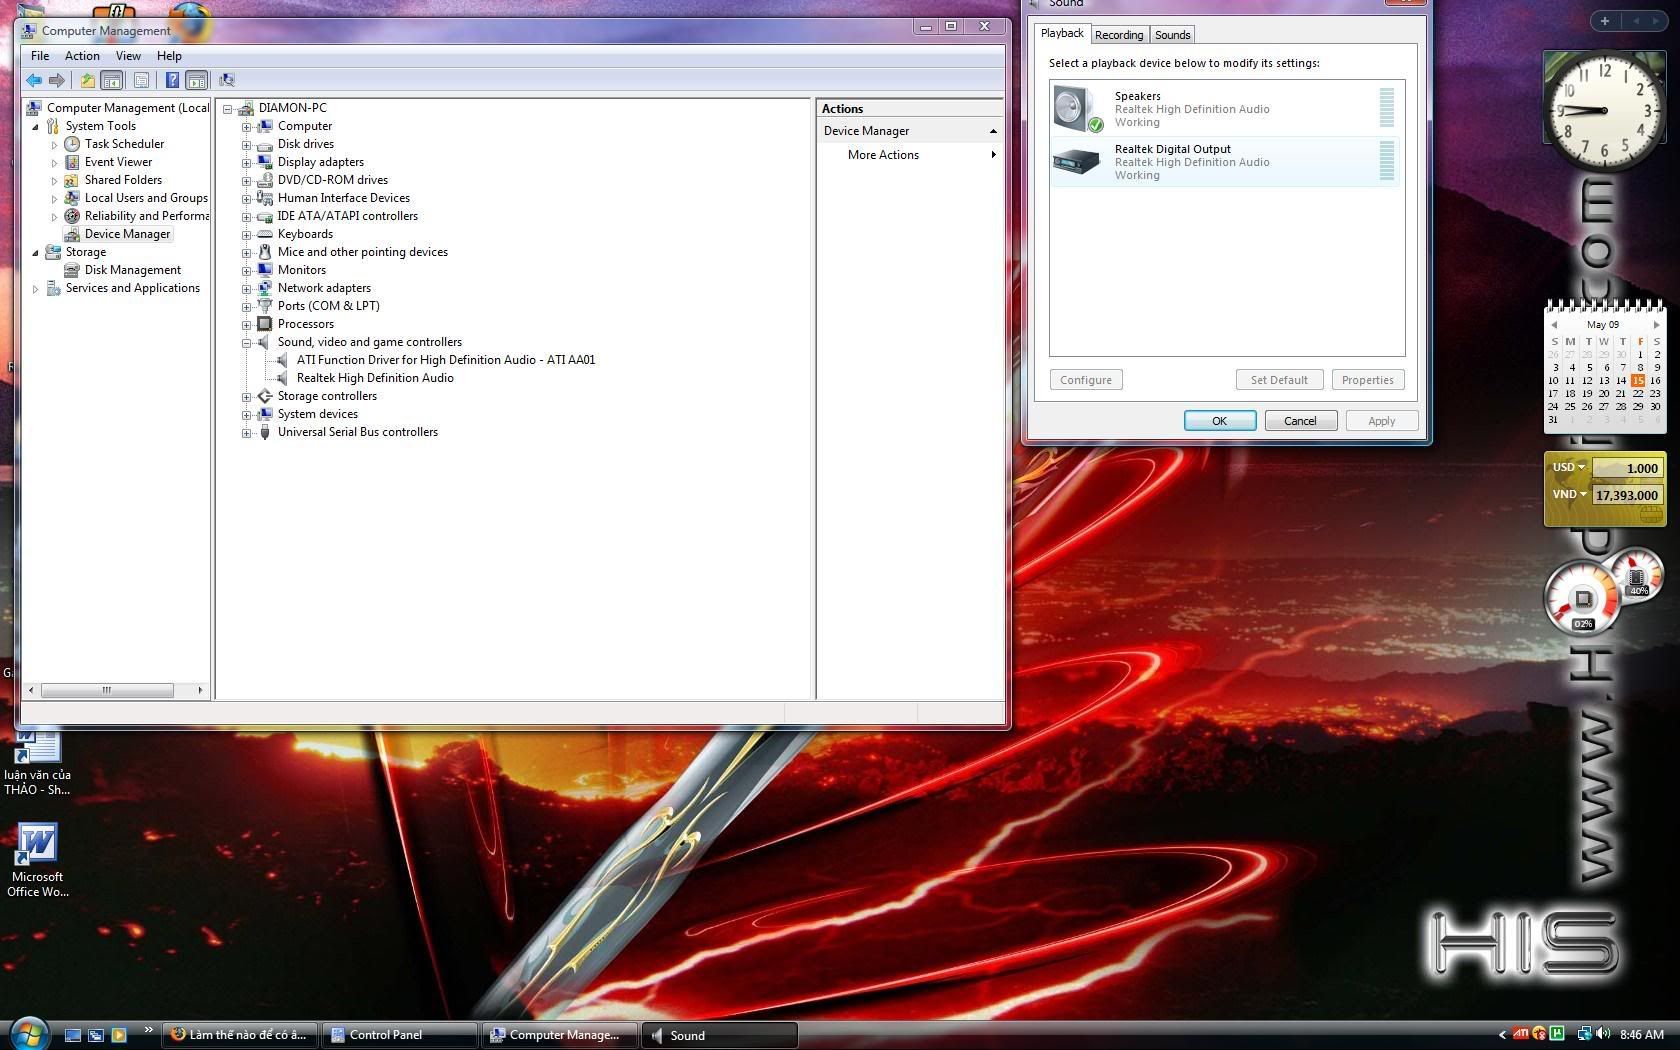Go to previous month in calendar gadget
The height and width of the screenshot is (1050, 1680).
[x=1554, y=325]
